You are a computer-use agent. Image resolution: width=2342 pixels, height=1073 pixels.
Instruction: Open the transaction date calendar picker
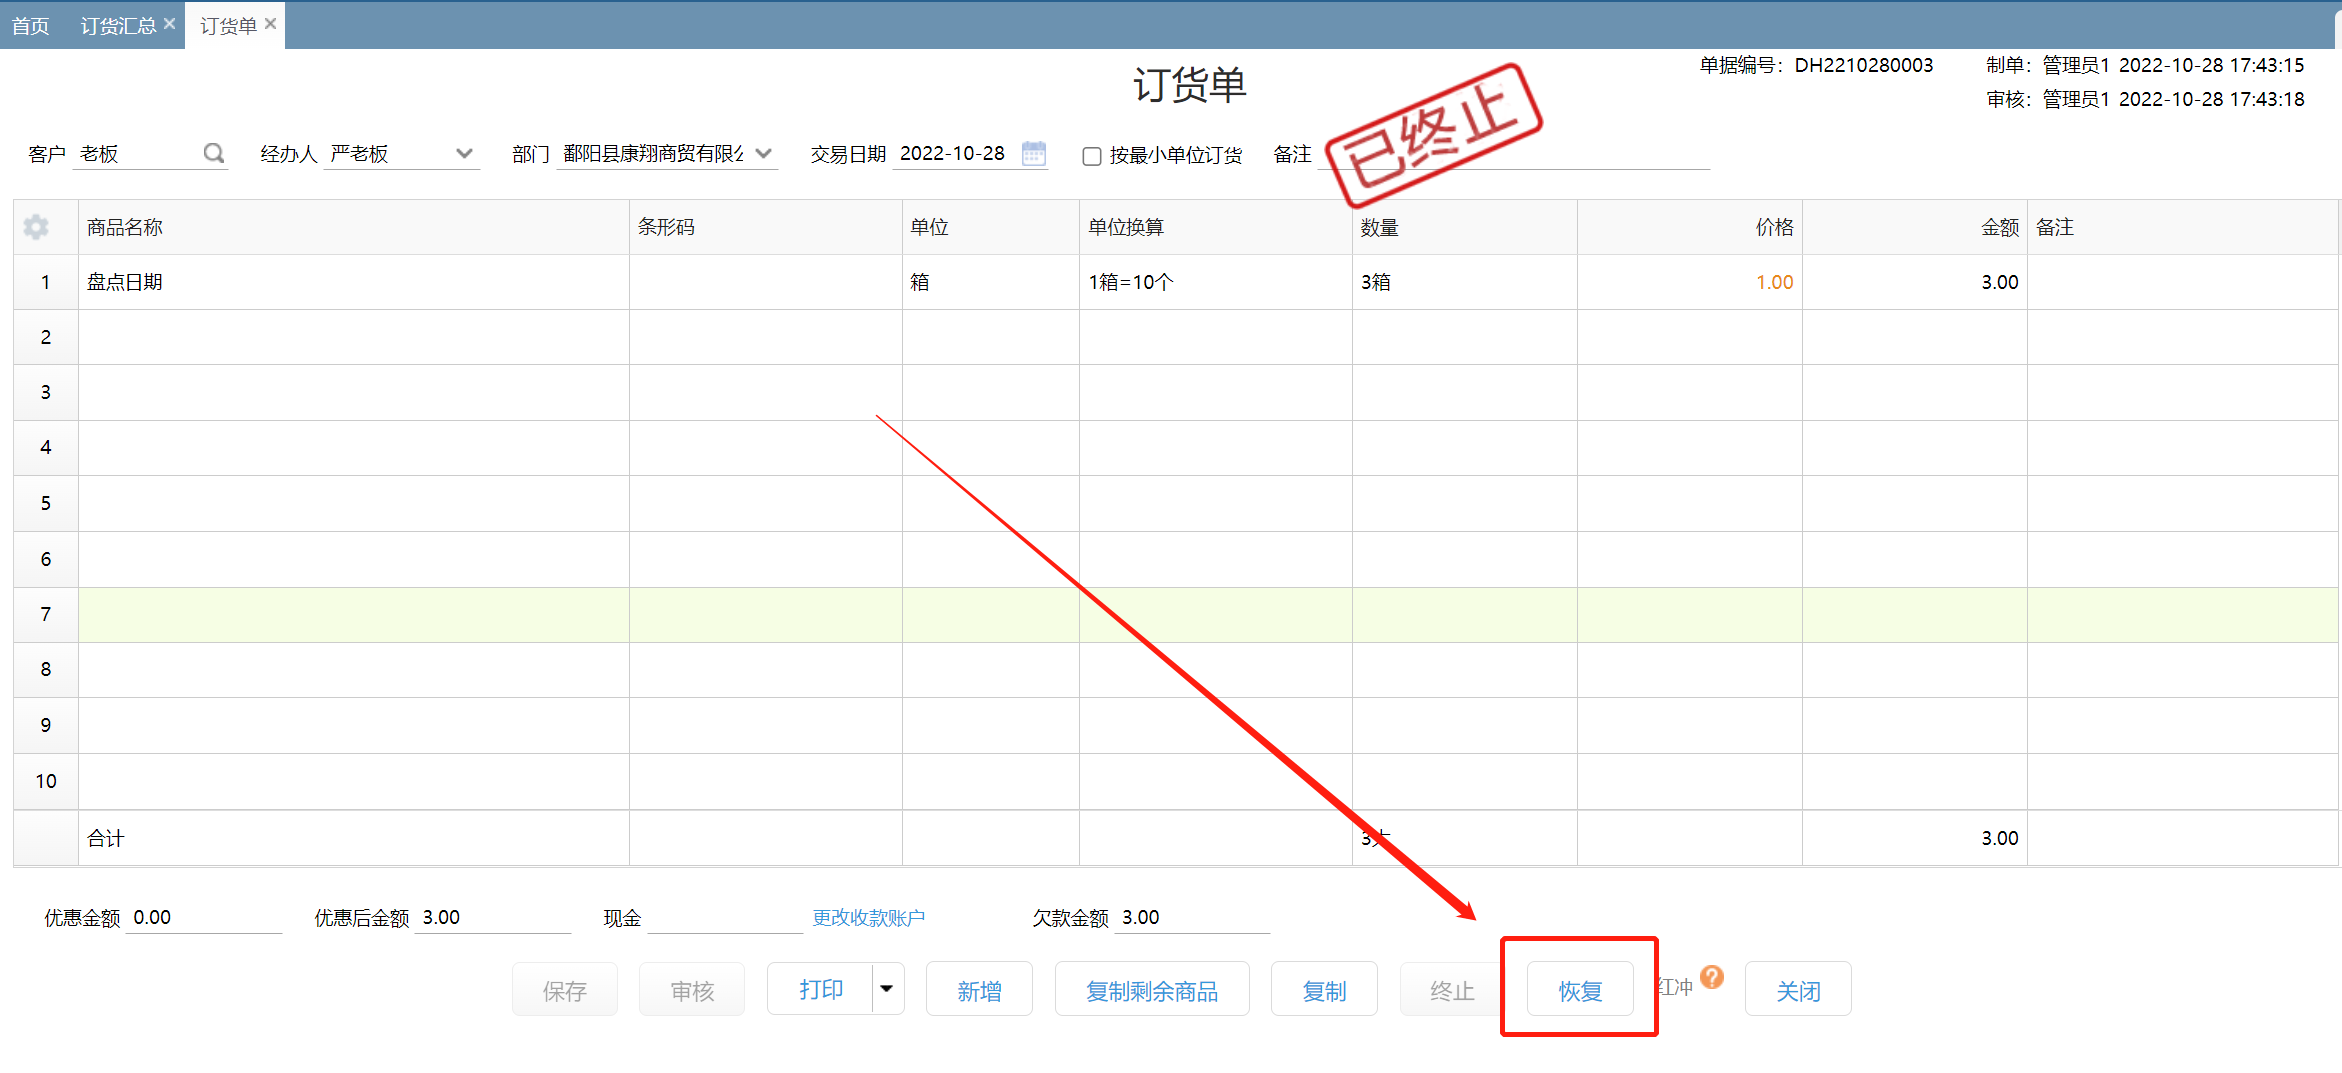[x=1034, y=153]
